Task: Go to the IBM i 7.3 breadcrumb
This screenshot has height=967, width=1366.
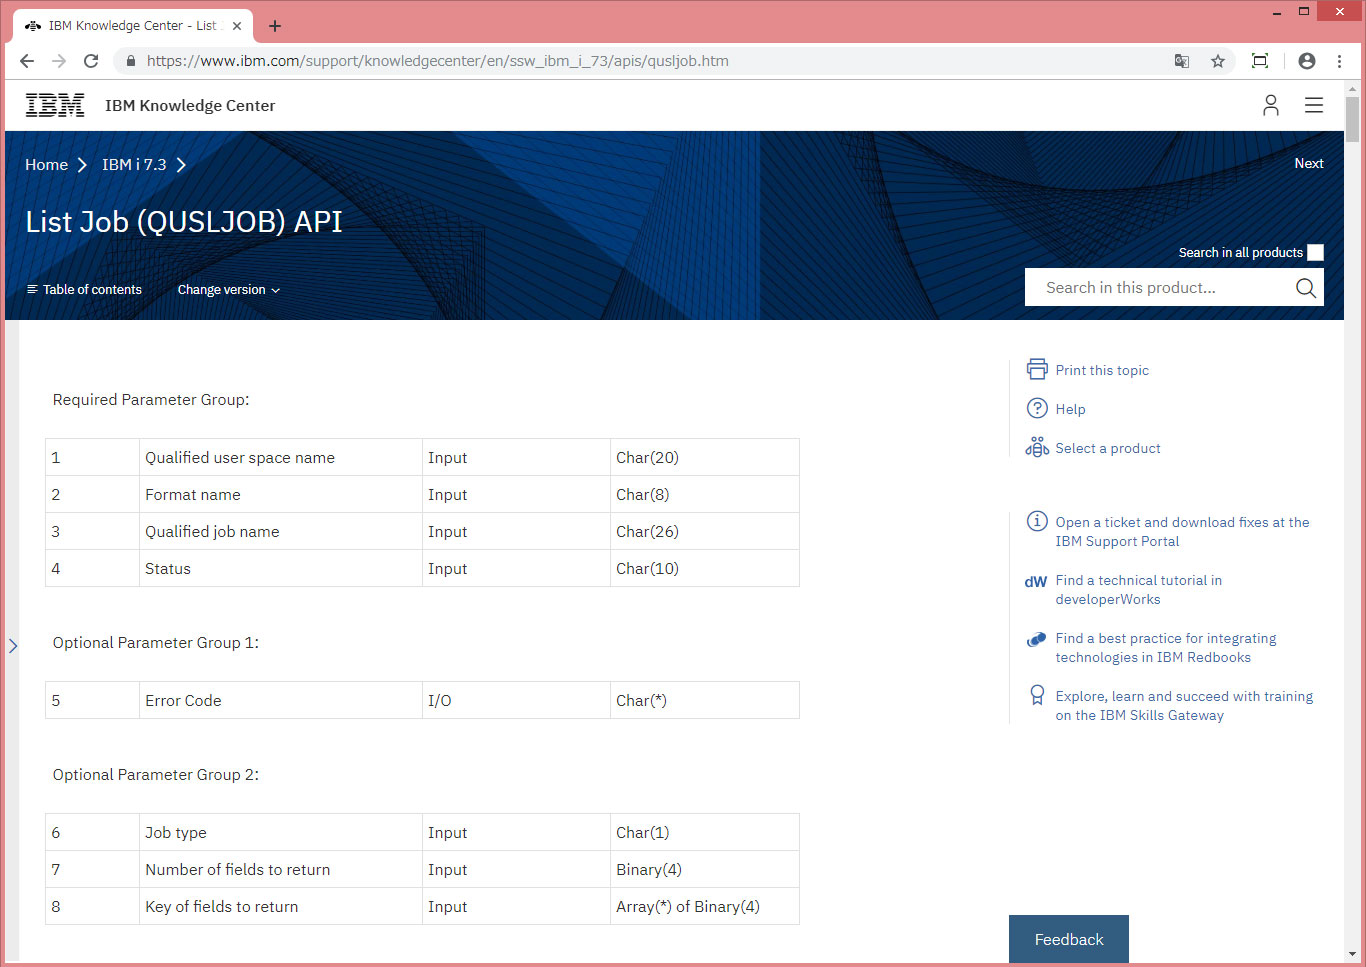Action: pyautogui.click(x=134, y=165)
